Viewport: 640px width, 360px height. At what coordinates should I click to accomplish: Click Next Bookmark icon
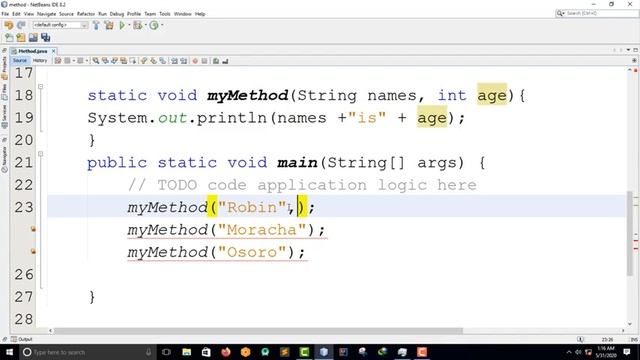click(153, 61)
